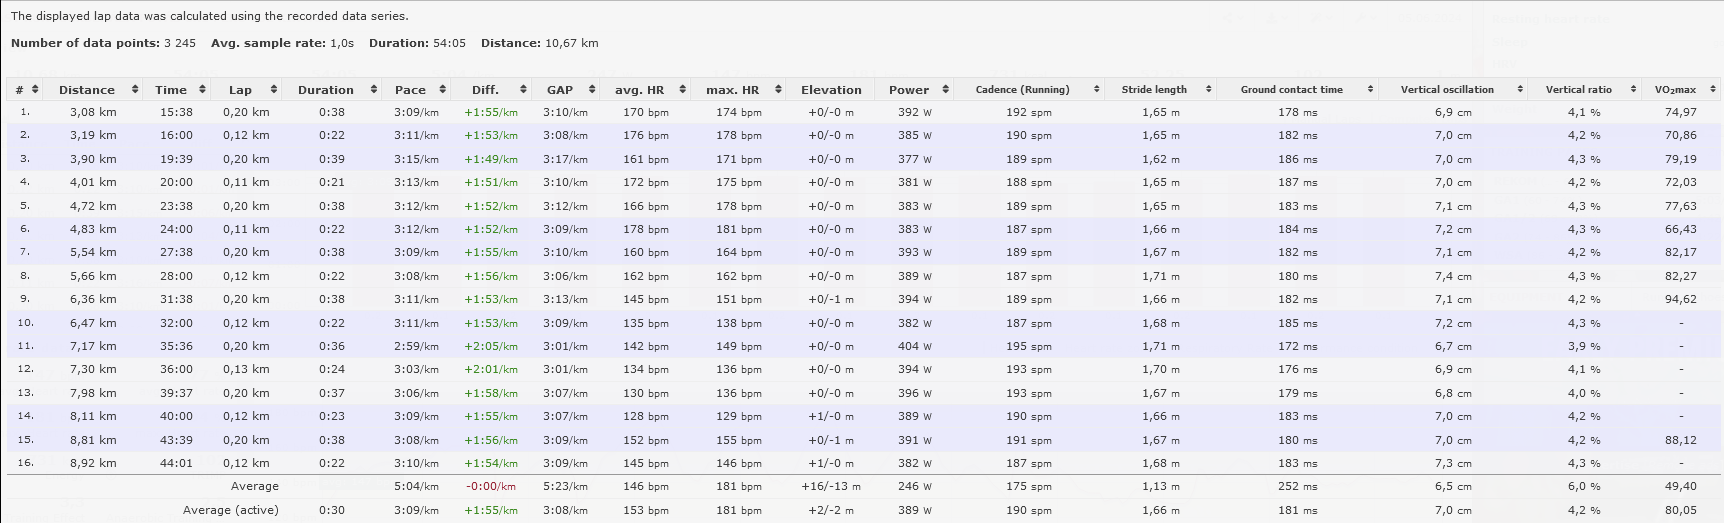Click the sort arrows in the Duration column

(374, 90)
